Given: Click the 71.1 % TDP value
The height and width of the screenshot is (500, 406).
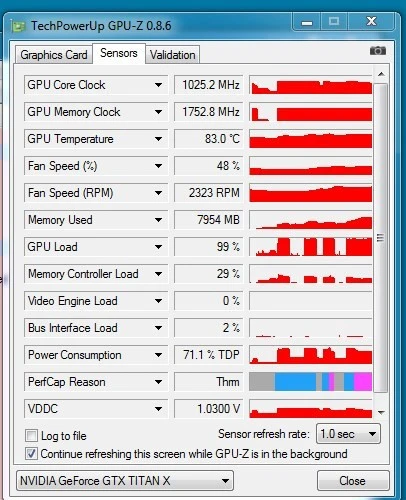Looking at the screenshot, I should pos(209,355).
